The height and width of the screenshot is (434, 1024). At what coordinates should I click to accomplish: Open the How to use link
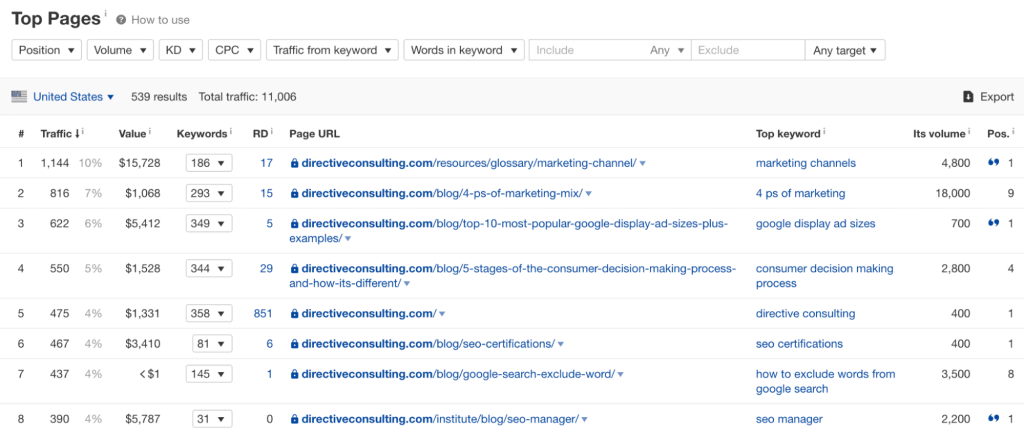pos(160,20)
